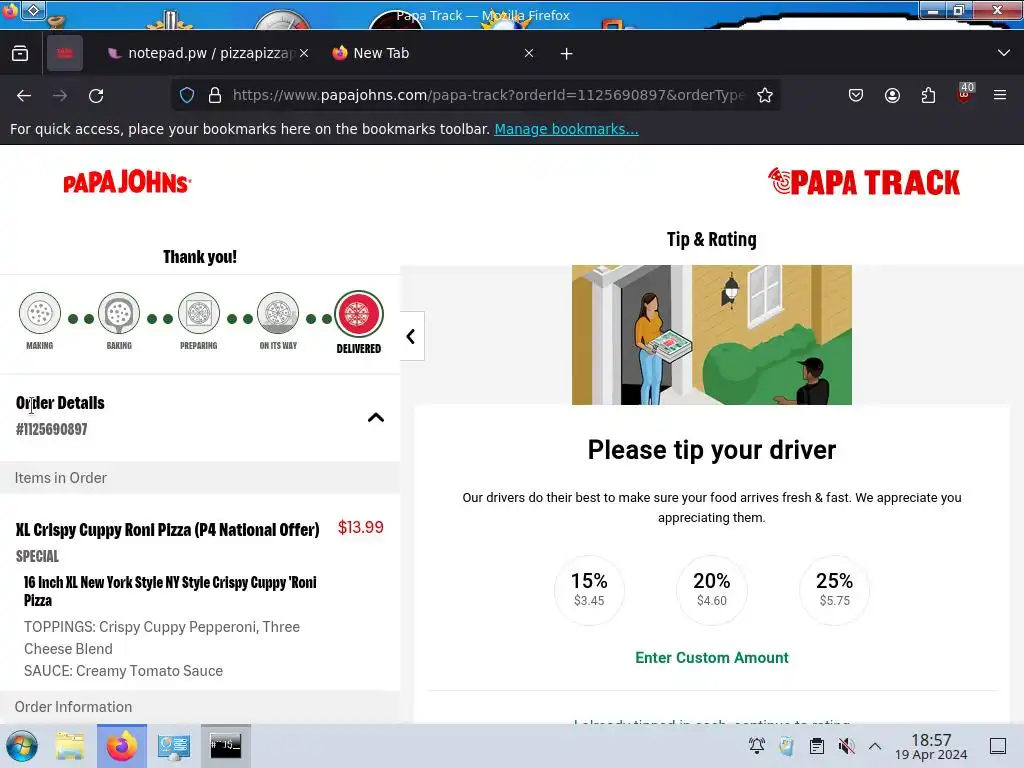The width and height of the screenshot is (1024, 768).
Task: Click XL Crispy Cuppy Roni Pizza title
Action: [168, 530]
